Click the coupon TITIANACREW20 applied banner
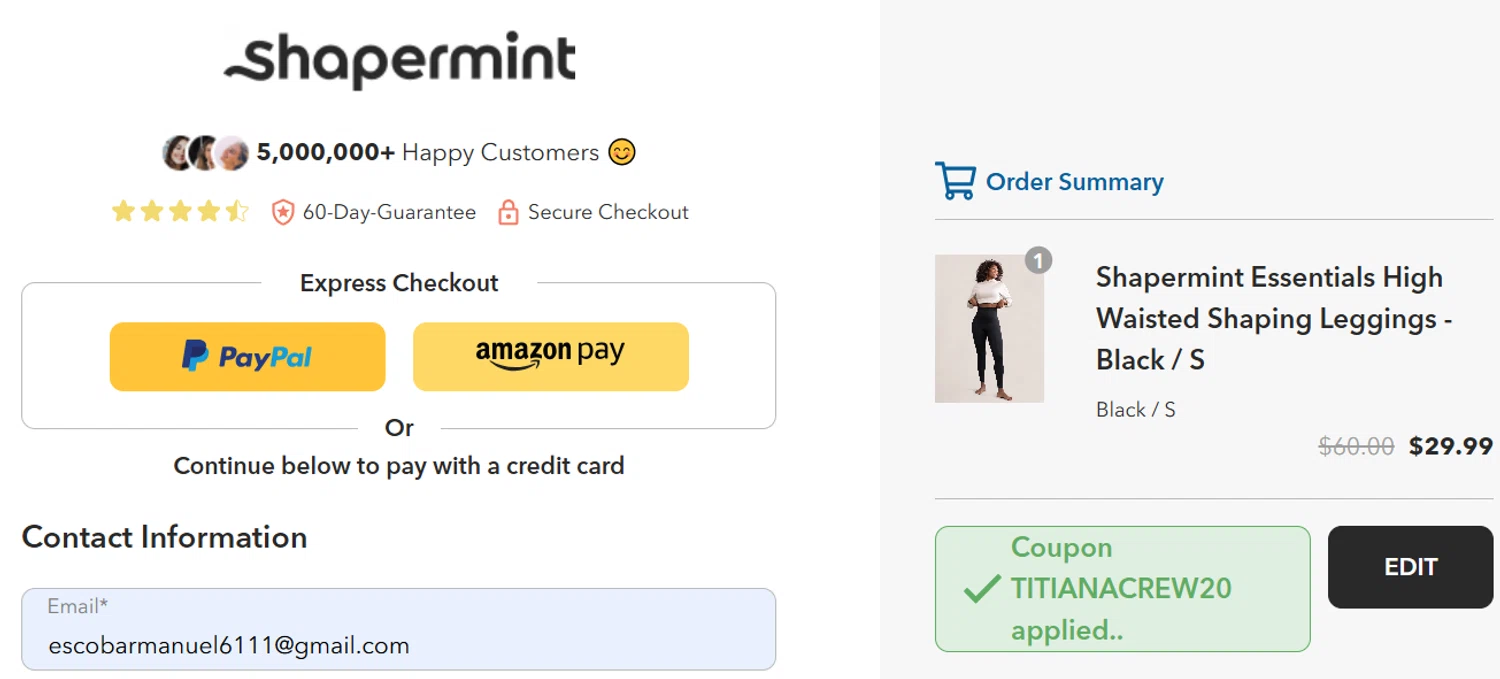Screen dimensions: 1500x679 (1122, 589)
